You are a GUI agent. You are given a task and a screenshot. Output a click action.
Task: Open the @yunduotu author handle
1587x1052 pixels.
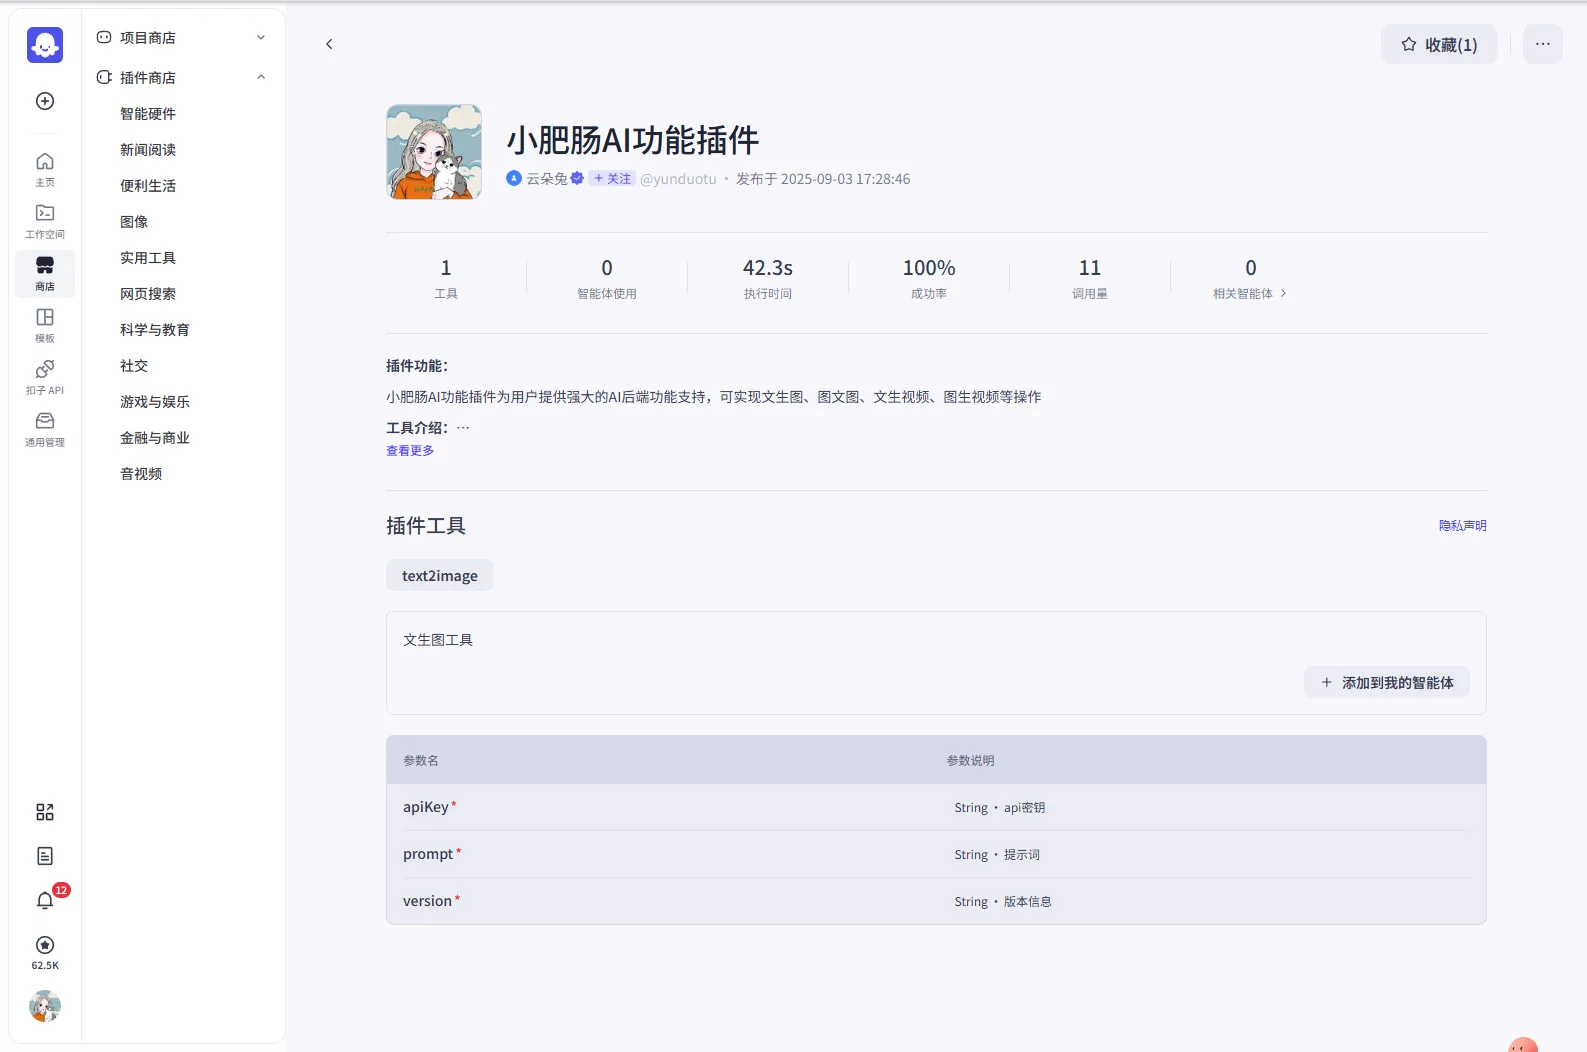coord(678,179)
